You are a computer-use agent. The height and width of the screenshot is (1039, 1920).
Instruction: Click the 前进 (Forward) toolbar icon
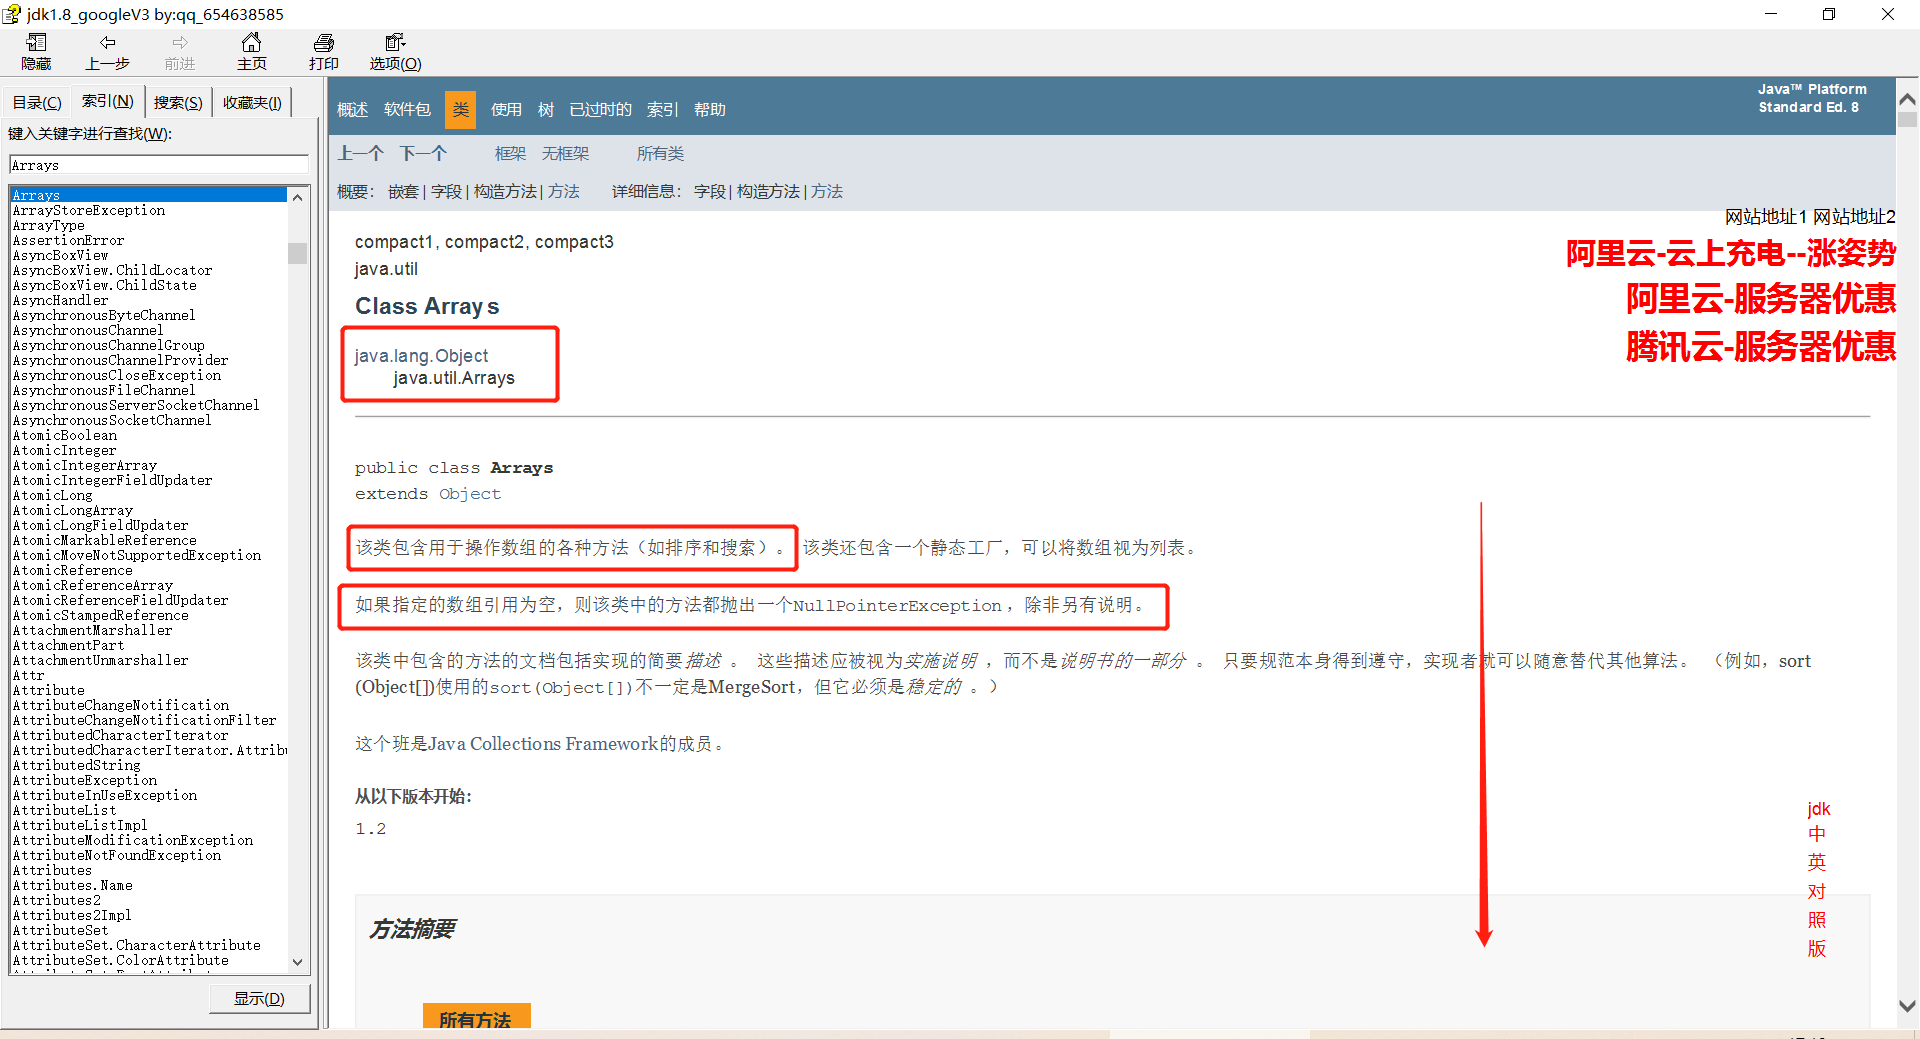point(180,51)
